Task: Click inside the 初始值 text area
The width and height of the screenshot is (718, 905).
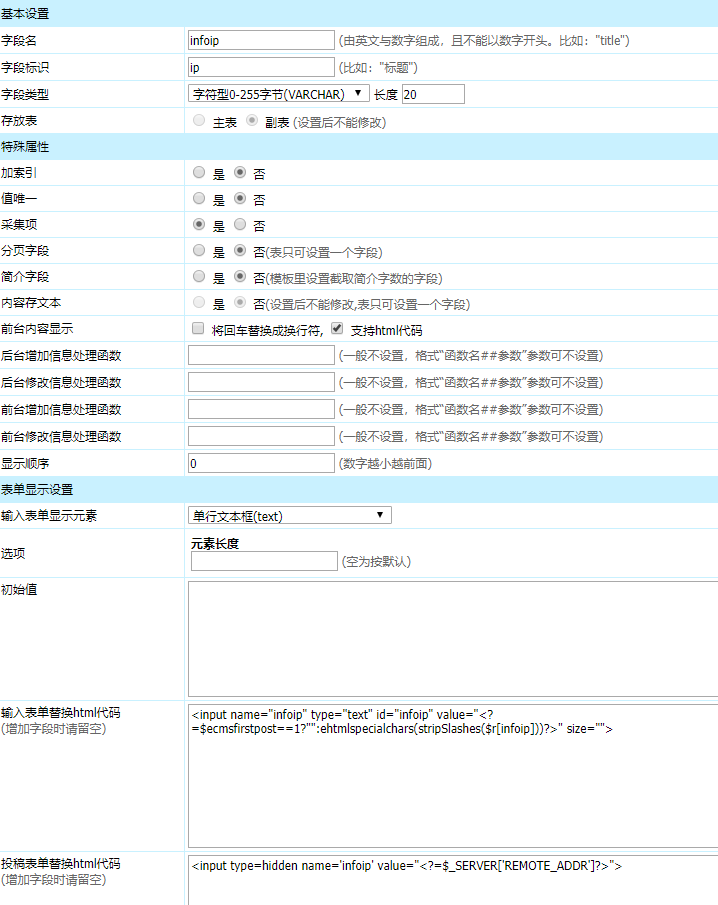Action: tap(452, 638)
